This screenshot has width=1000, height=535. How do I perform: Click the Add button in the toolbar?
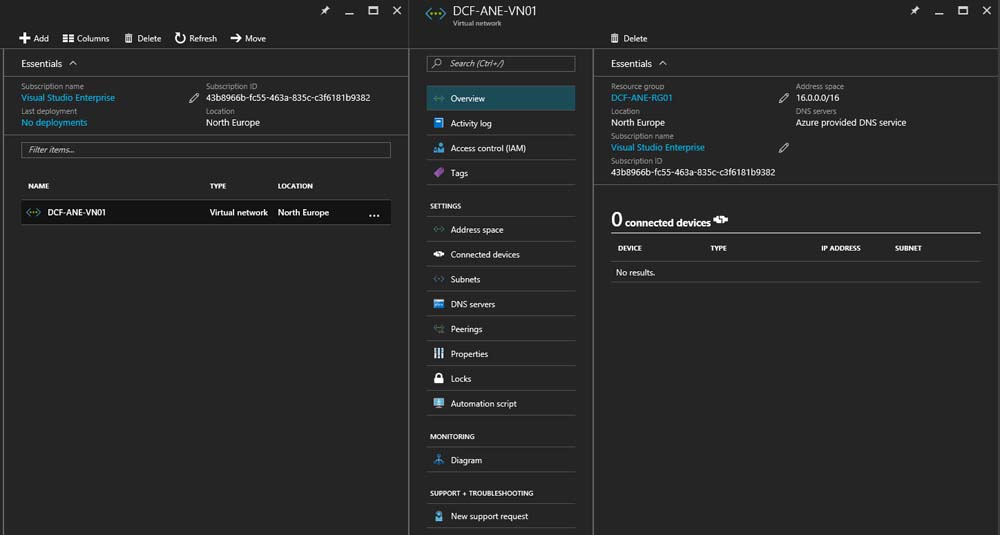point(33,38)
